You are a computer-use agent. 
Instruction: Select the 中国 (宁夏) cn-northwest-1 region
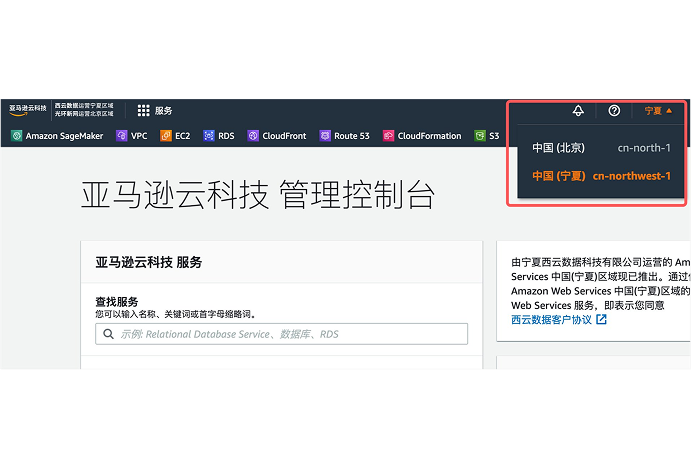point(600,176)
